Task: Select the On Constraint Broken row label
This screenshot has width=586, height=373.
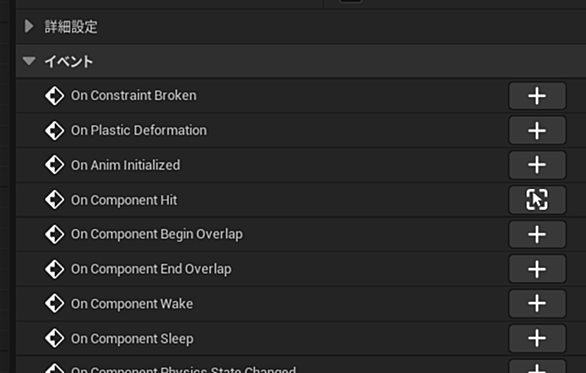Action: (x=133, y=96)
